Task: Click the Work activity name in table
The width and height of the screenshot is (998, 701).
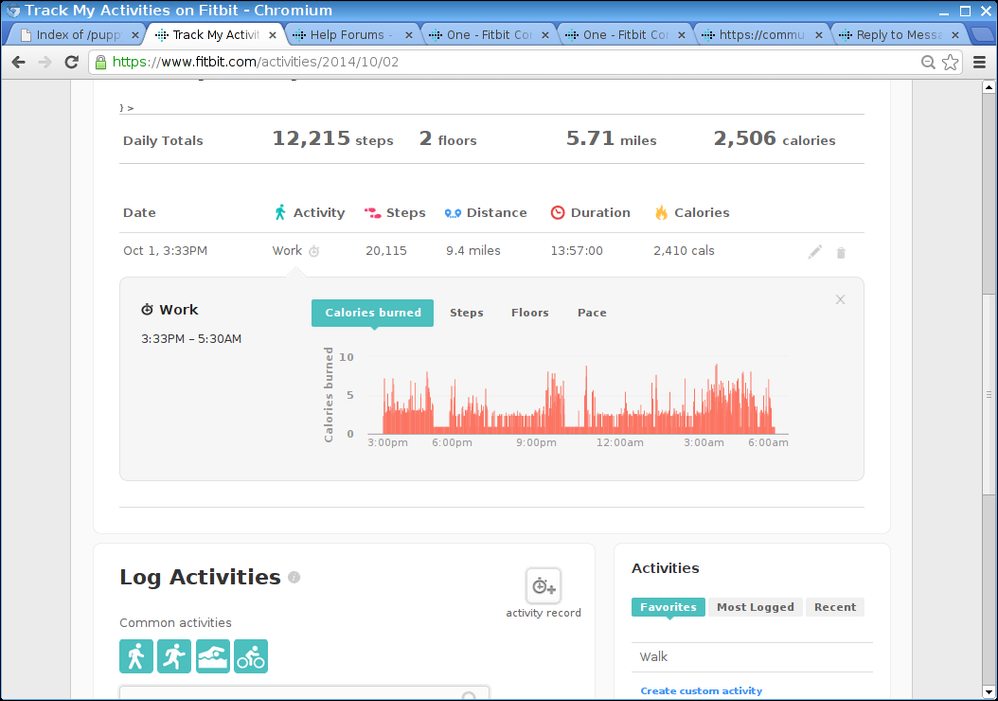Action: (x=287, y=251)
